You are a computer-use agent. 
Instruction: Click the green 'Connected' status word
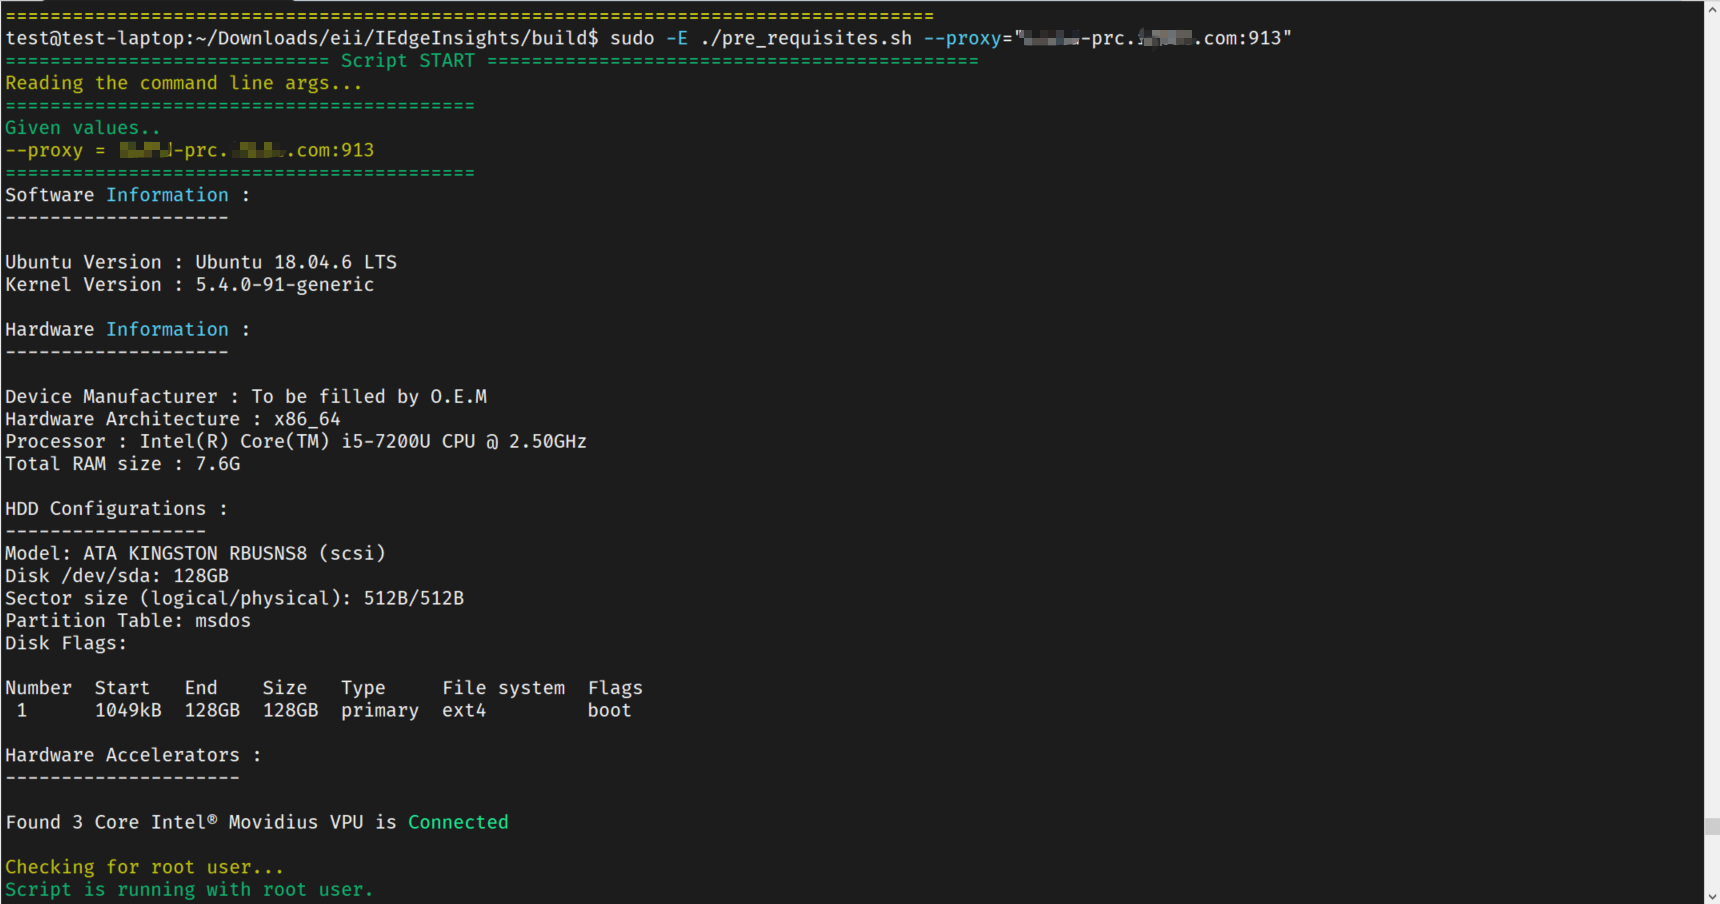coord(458,822)
